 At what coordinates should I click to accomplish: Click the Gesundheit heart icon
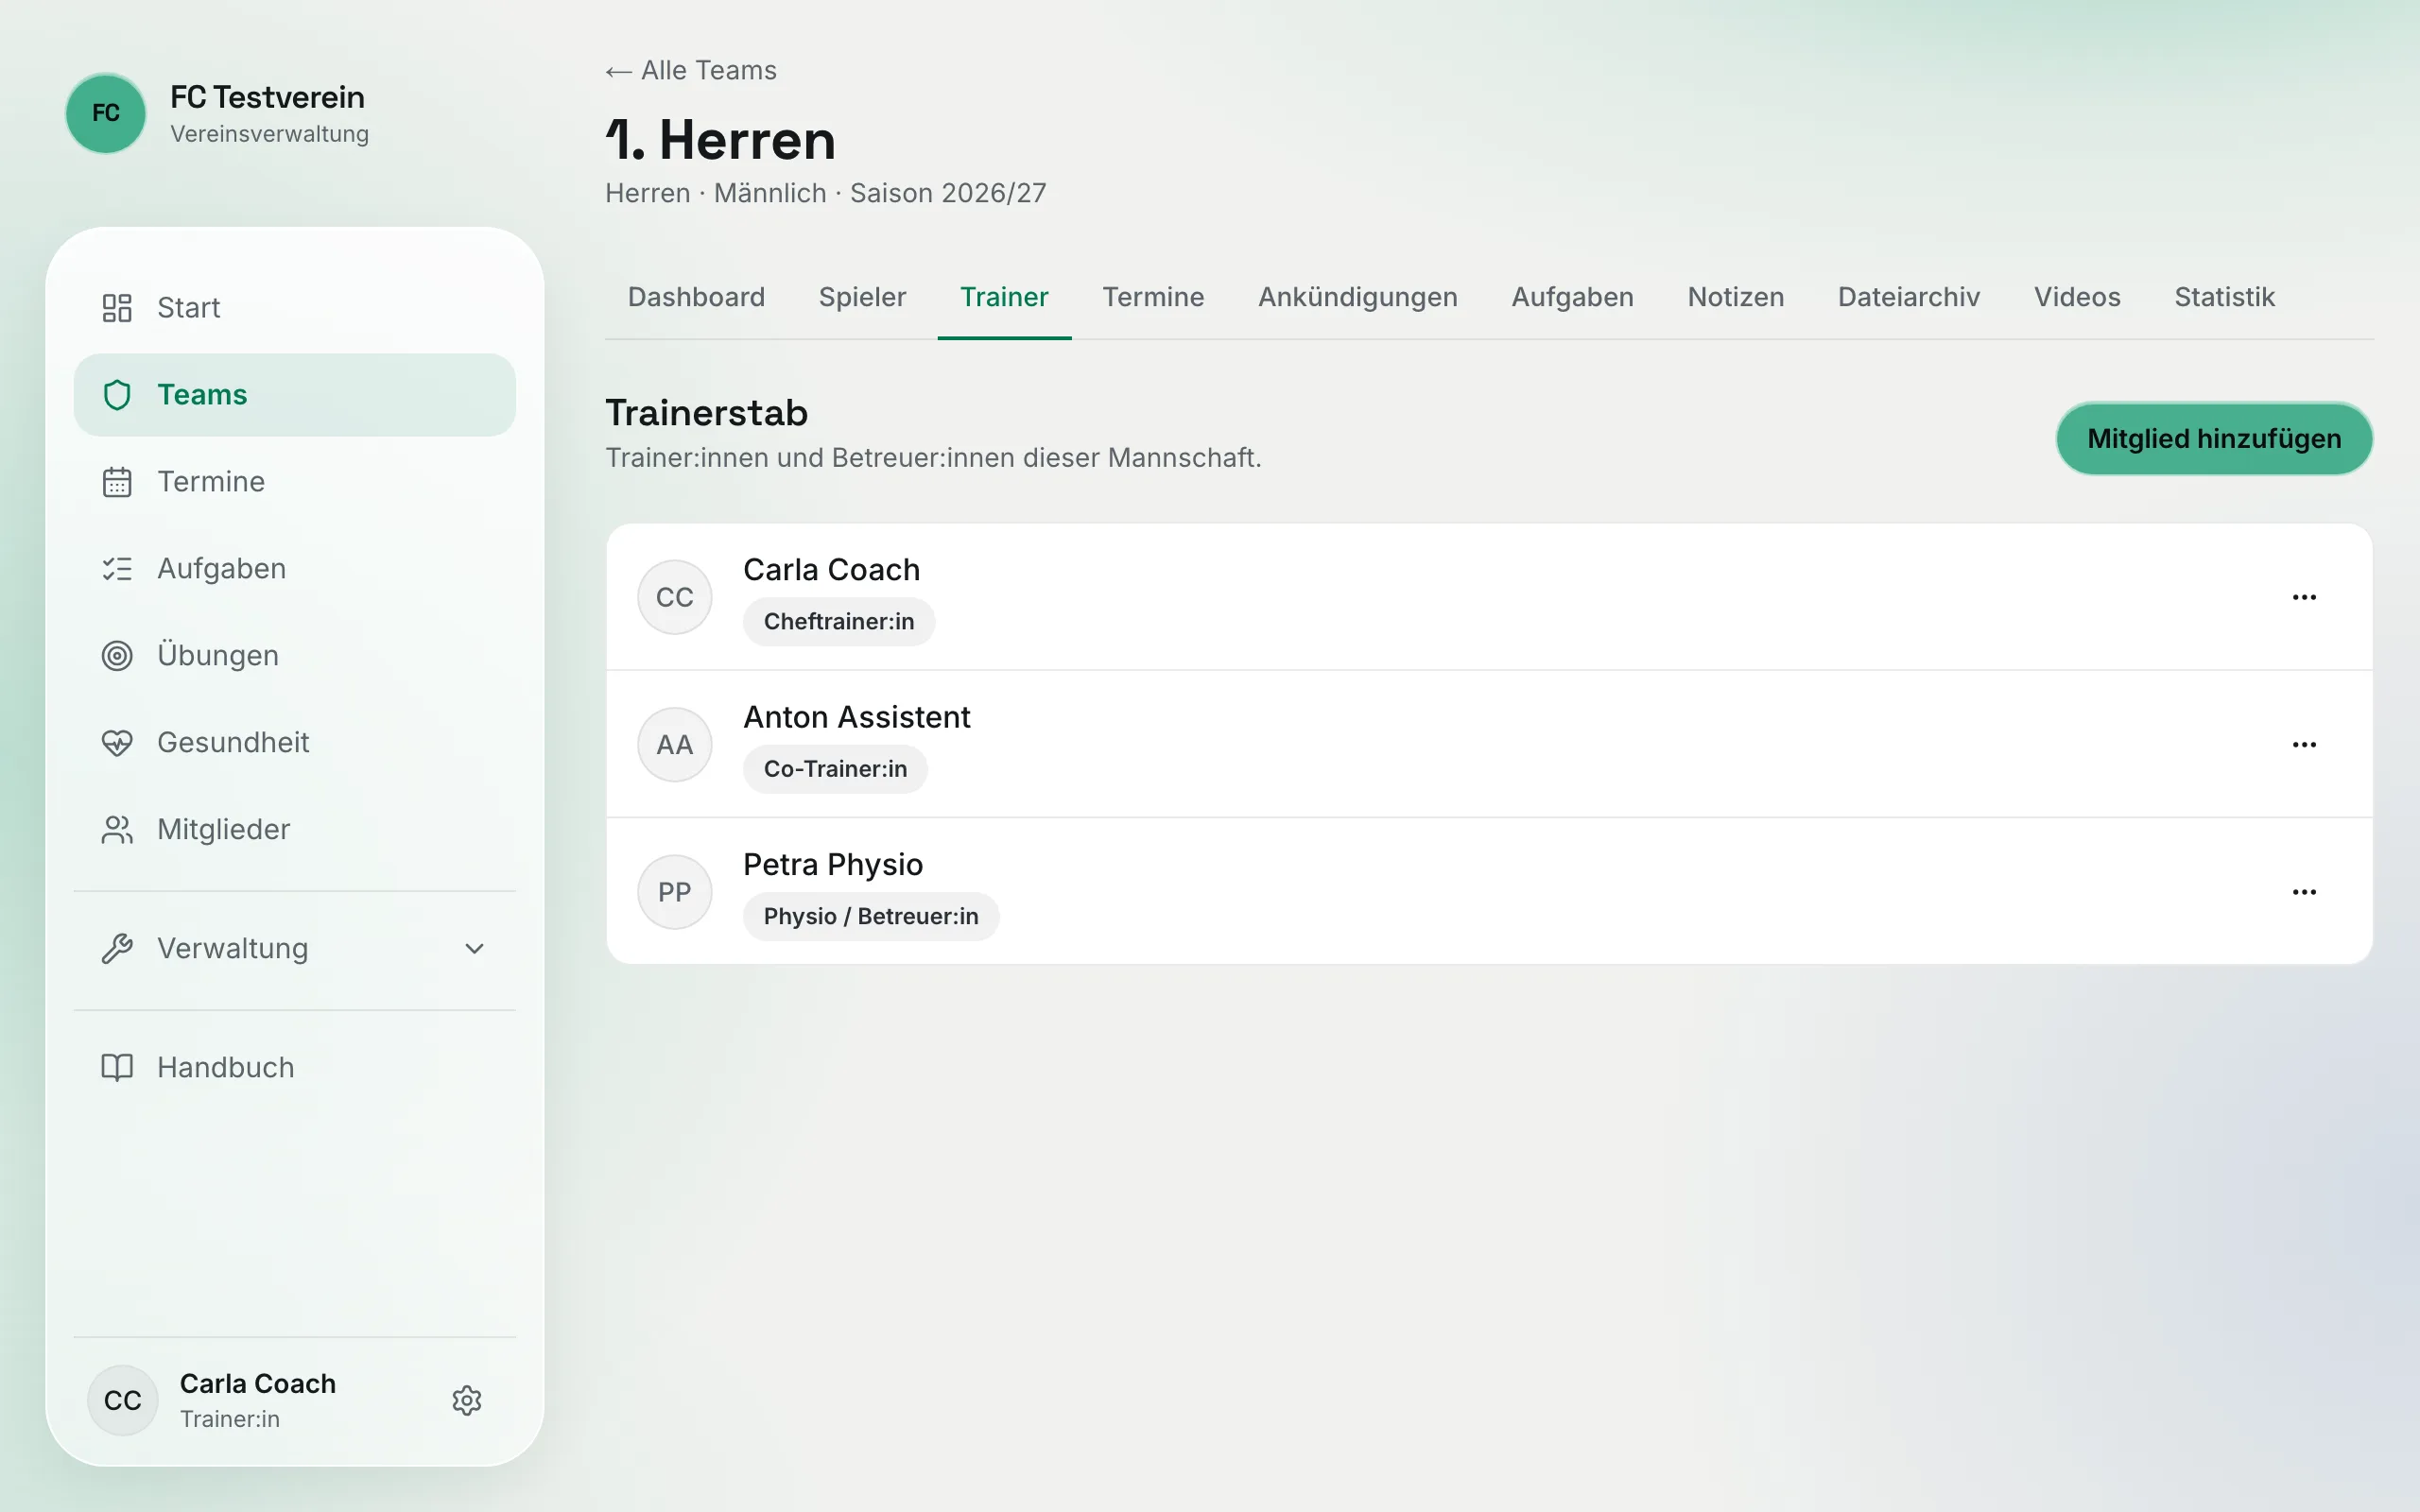tap(117, 743)
